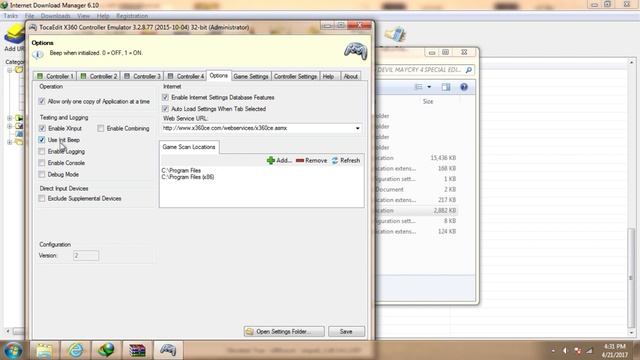Switch to the Controller 2 tab
This screenshot has height=360, width=640.
(99, 76)
